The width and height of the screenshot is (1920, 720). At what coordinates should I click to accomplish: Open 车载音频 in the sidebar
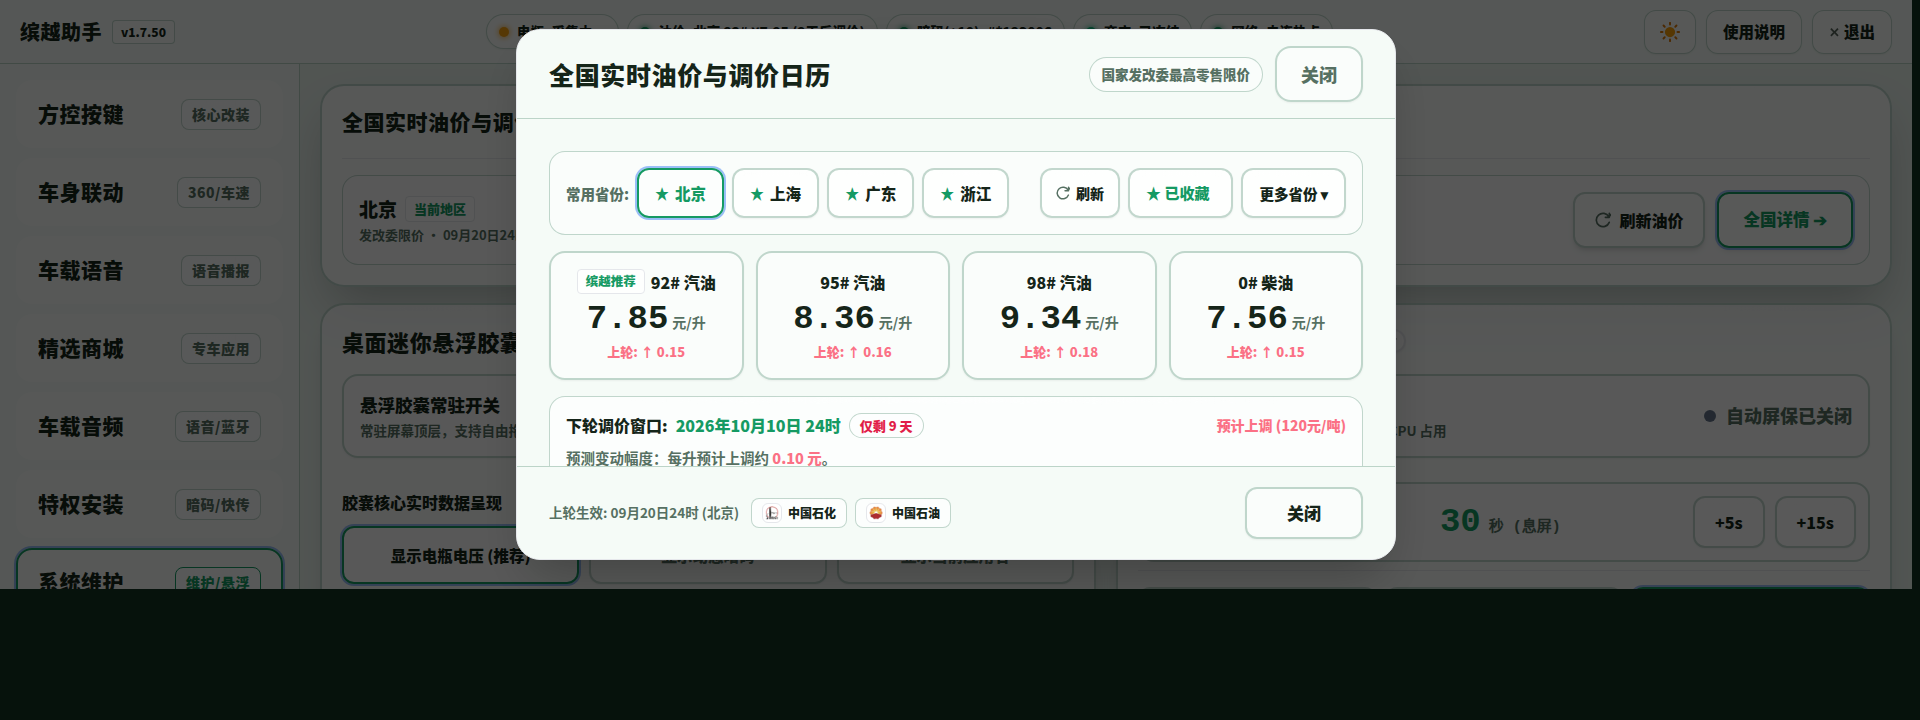148,427
